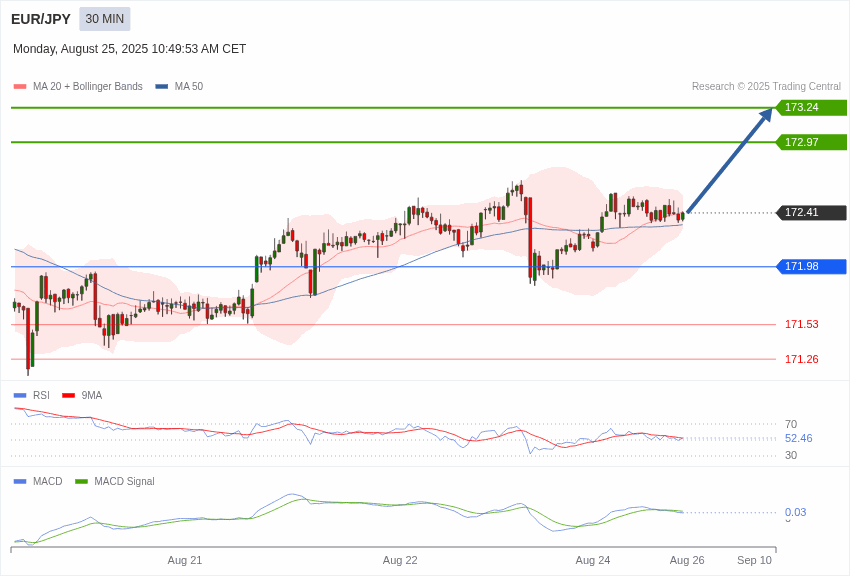850x576 pixels.
Task: Click the RSI 30 axis level
Action: point(791,455)
